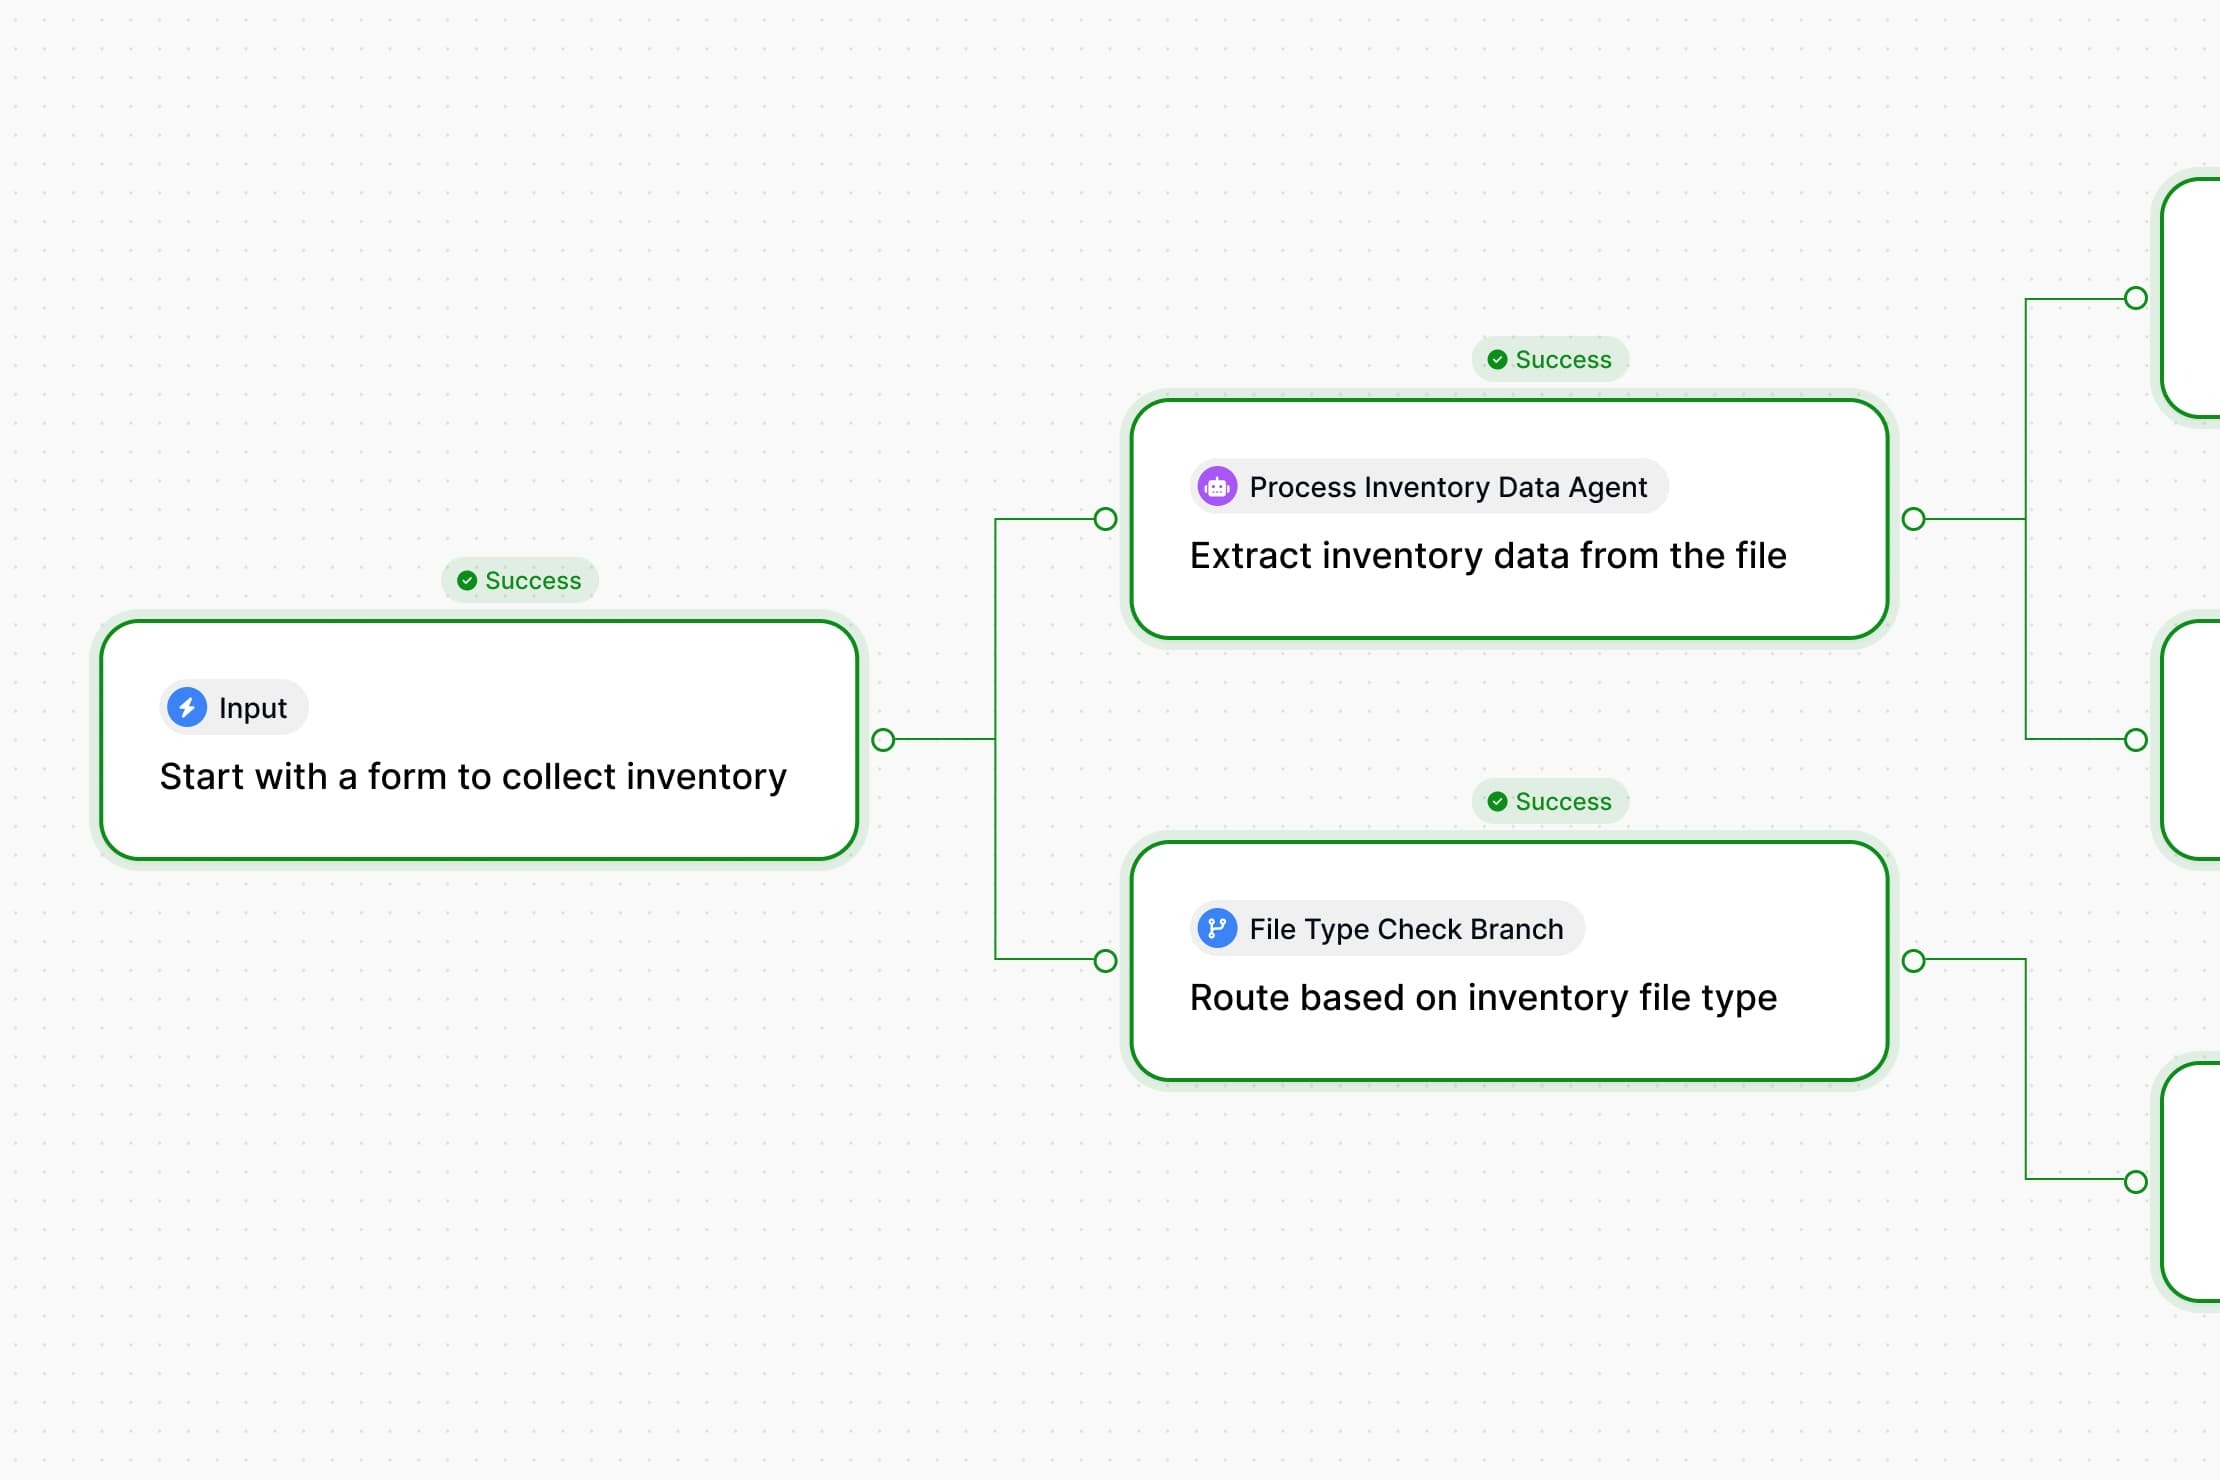Click the input connector of Process Inventory Data Agent
The image size is (2220, 1480).
pyautogui.click(x=1105, y=519)
